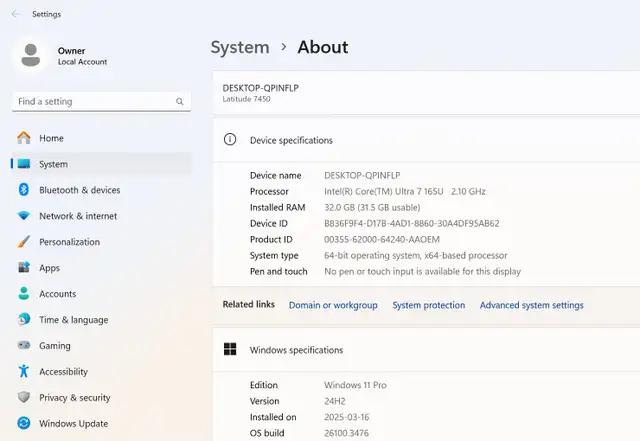Click the Installed on date 2025-03-16
Image resolution: width=640 pixels, height=441 pixels.
tap(347, 417)
